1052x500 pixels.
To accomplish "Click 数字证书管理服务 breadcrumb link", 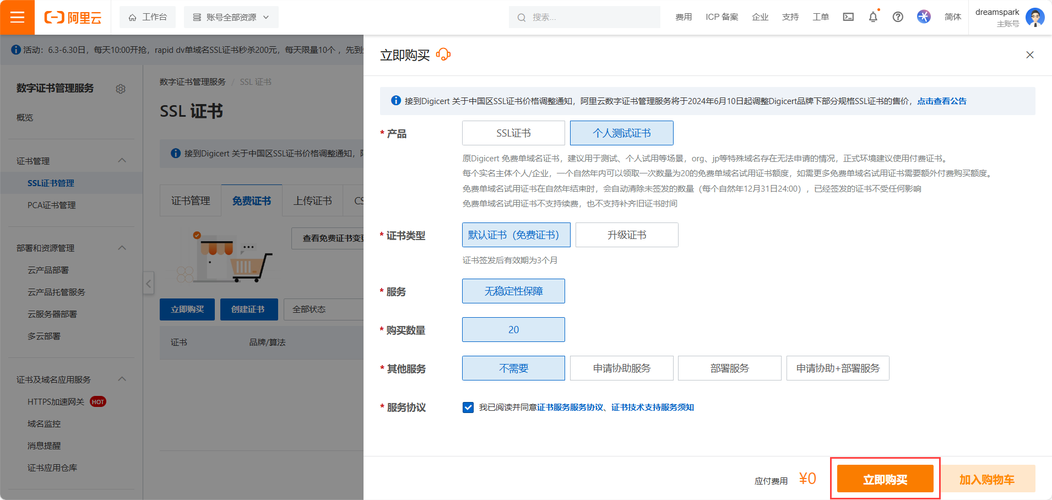I will point(193,82).
